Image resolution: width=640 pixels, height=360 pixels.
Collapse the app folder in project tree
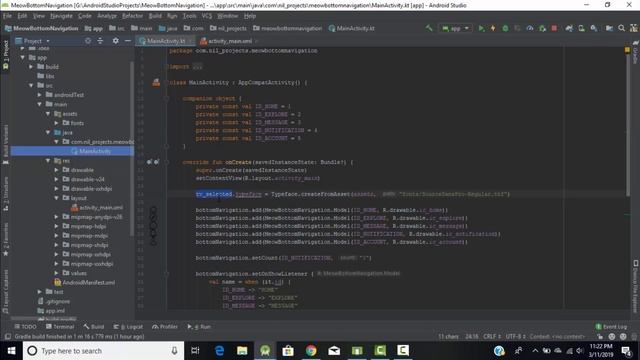[23, 58]
